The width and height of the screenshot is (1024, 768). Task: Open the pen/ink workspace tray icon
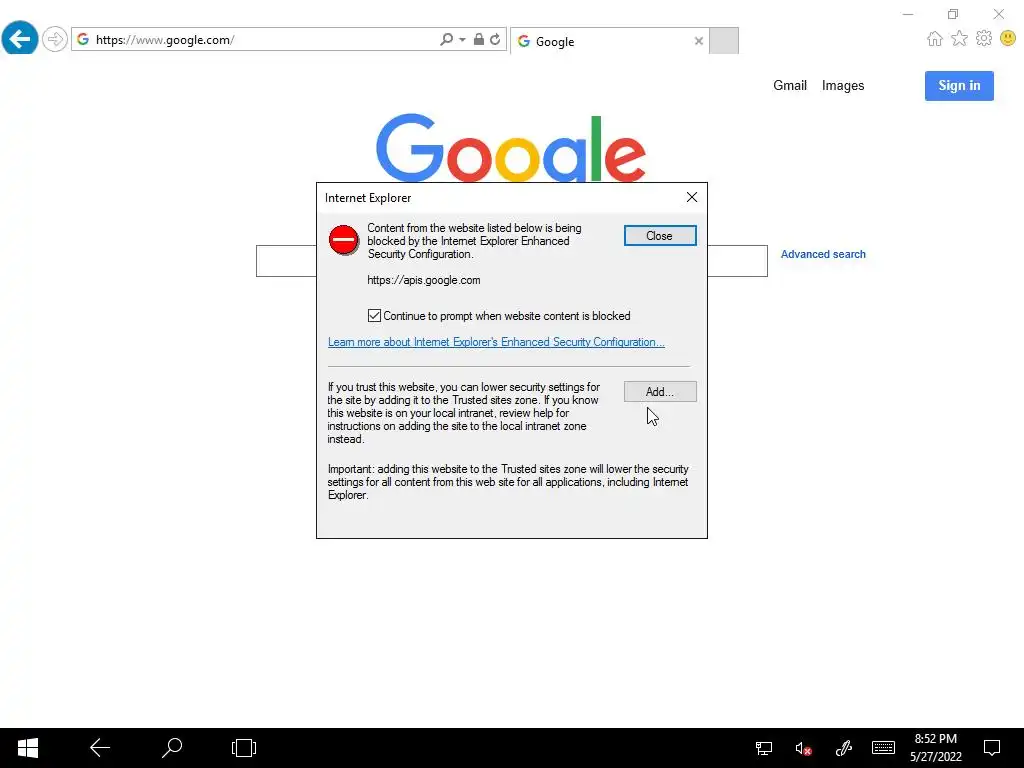tap(844, 748)
